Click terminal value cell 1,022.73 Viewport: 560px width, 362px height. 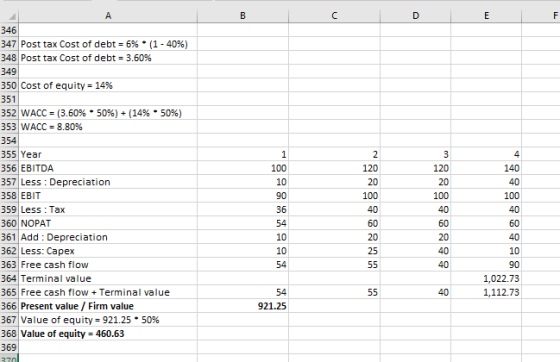pos(486,278)
